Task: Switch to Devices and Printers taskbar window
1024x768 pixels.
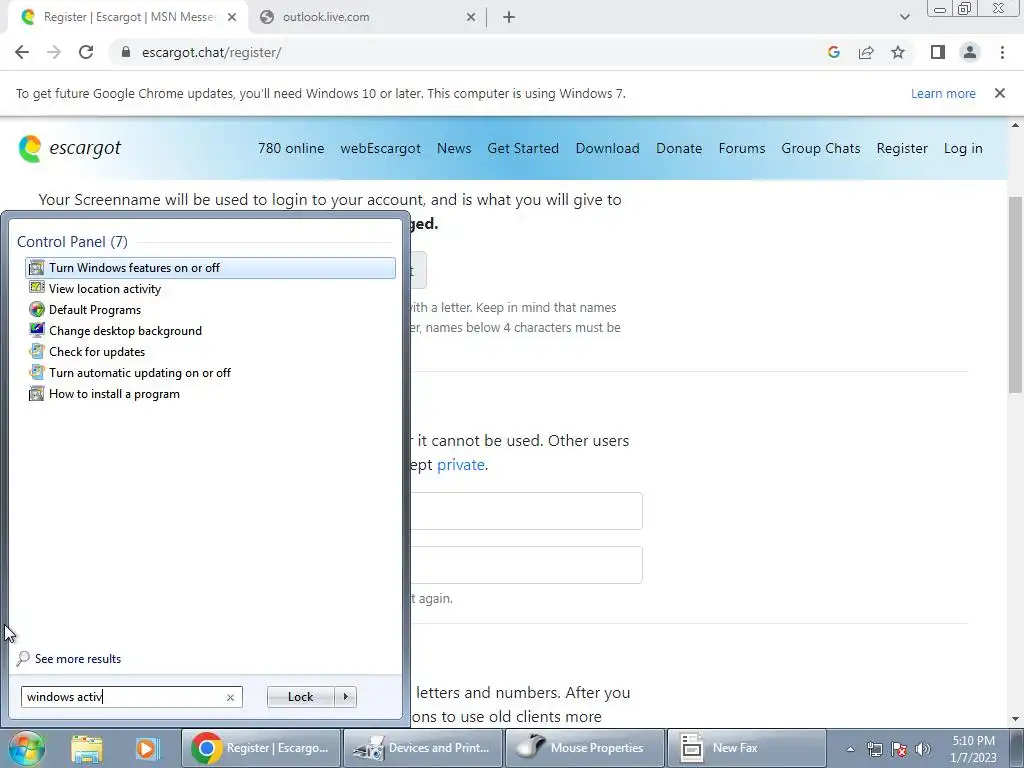Action: click(423, 748)
